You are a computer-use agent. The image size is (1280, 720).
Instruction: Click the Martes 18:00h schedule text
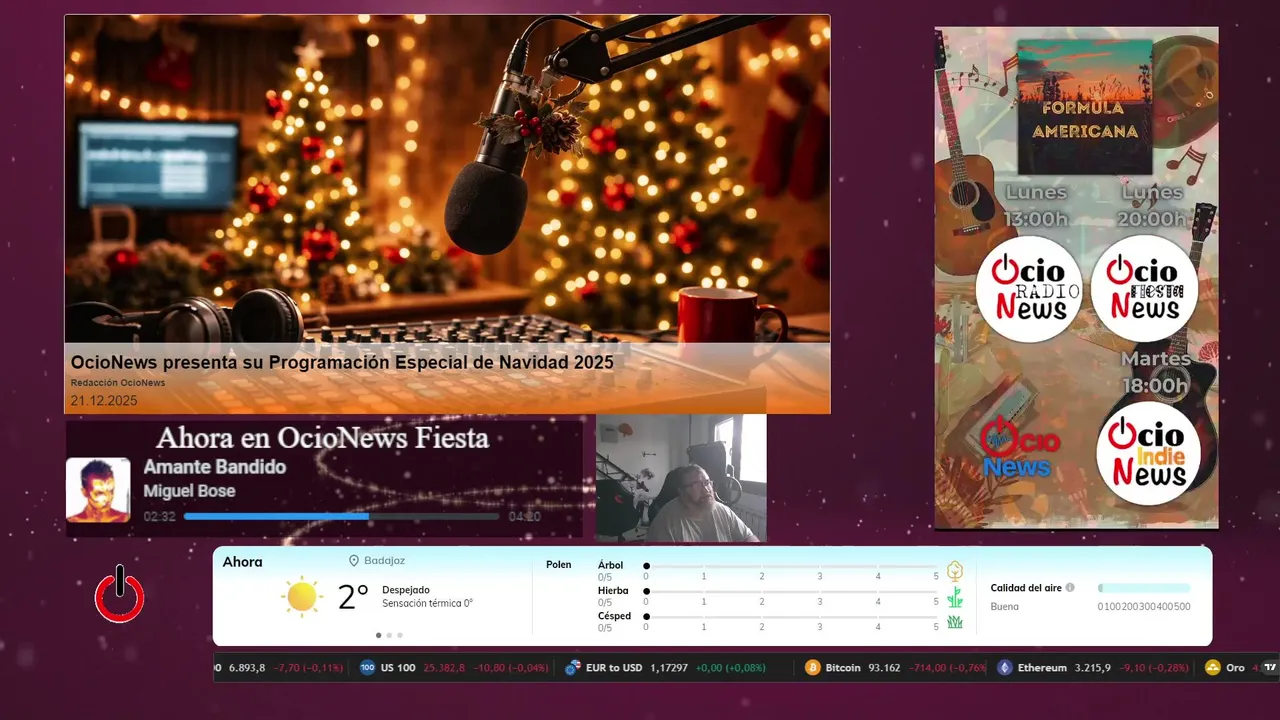[x=1155, y=372]
